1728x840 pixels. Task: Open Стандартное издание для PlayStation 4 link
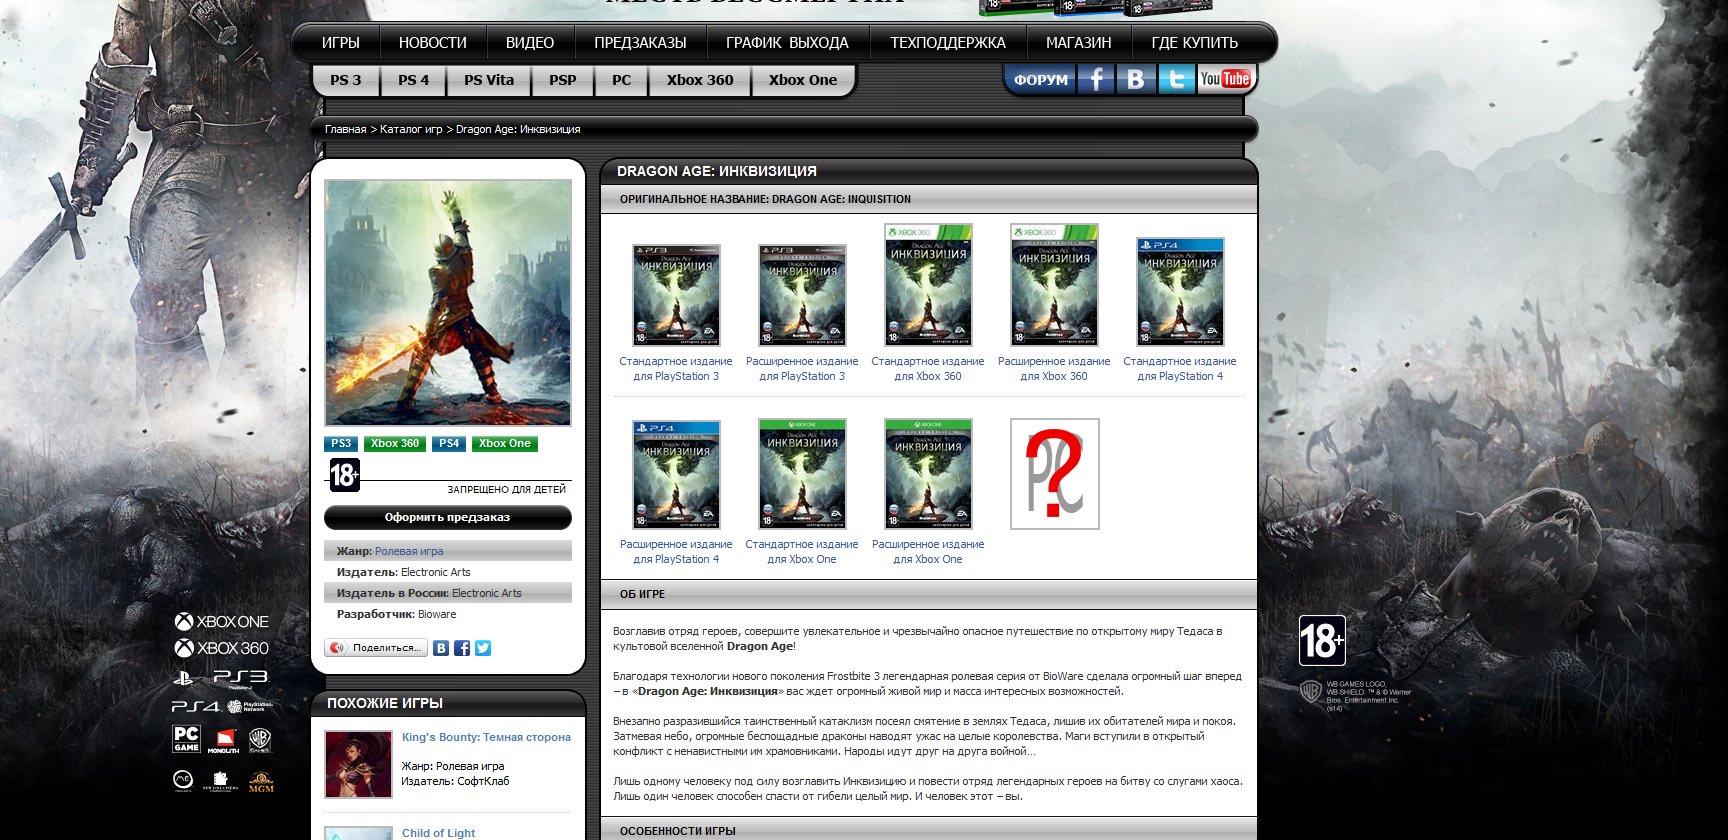click(x=1180, y=369)
